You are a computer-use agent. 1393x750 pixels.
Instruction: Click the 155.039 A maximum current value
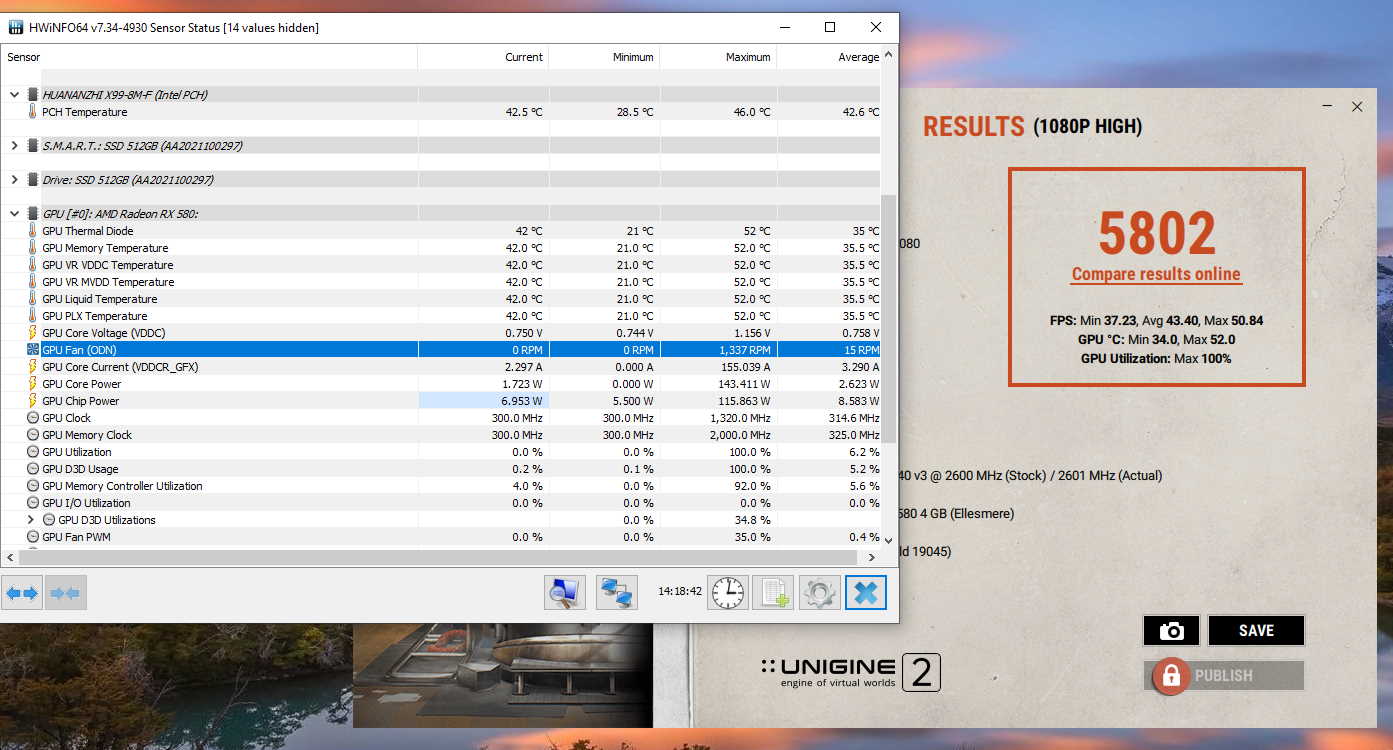click(x=741, y=367)
